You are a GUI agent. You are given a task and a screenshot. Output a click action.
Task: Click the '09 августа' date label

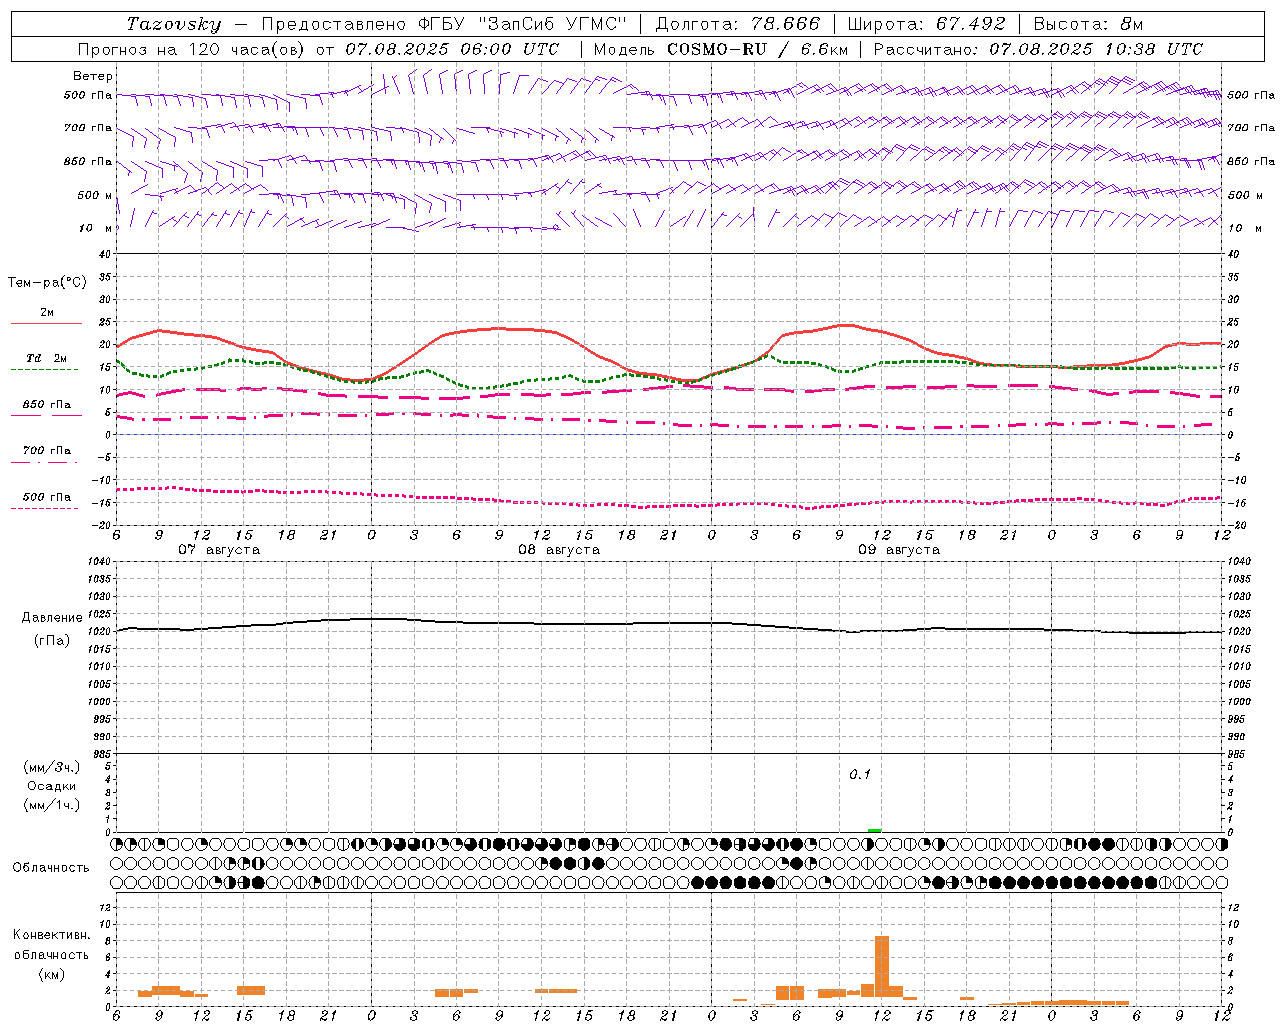coord(899,550)
